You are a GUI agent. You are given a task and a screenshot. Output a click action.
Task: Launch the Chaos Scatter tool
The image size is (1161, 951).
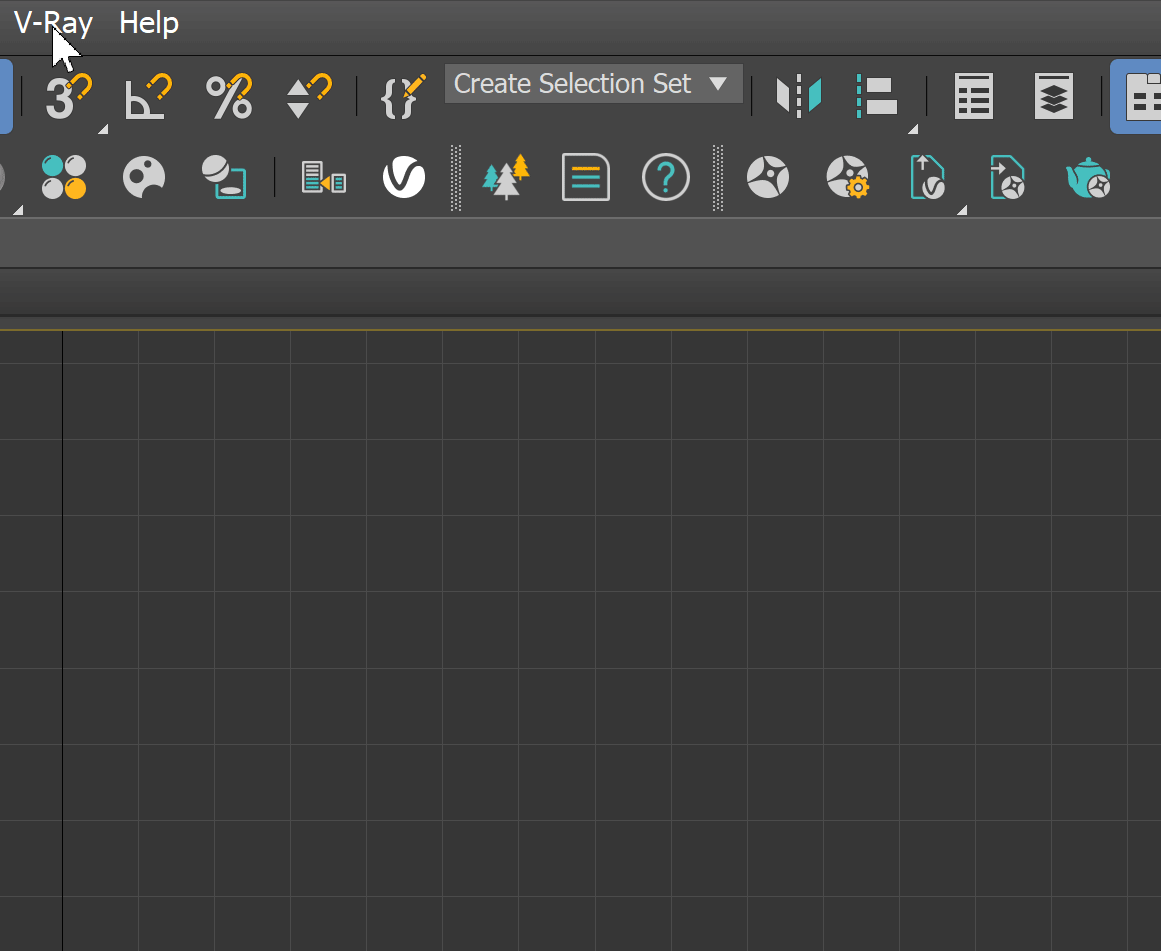point(505,178)
